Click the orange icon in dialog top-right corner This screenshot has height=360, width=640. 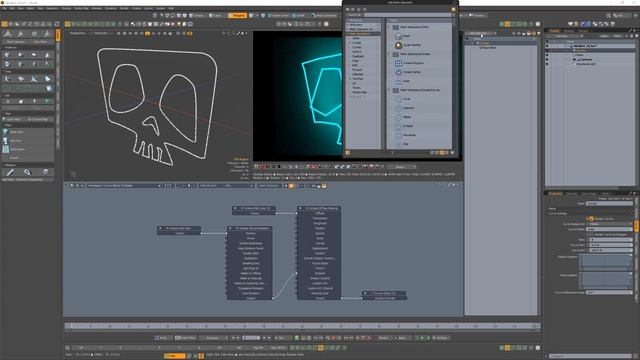[453, 9]
